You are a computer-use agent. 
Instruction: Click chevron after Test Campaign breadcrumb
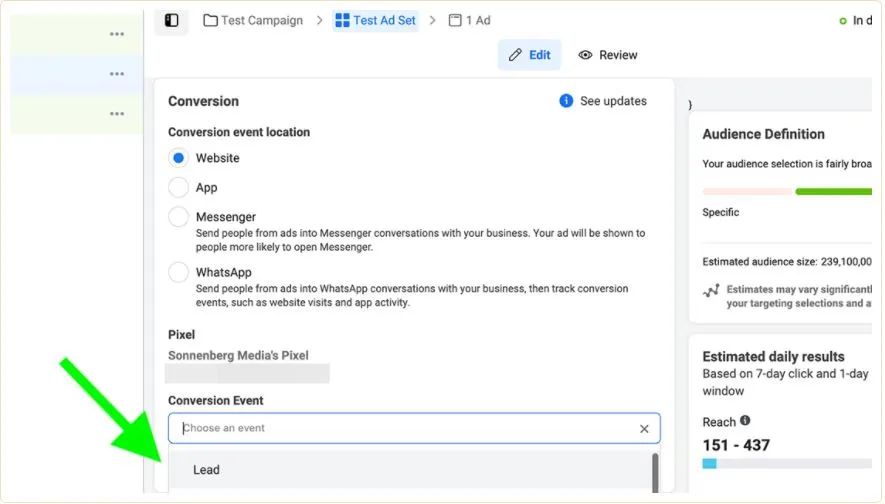click(319, 21)
